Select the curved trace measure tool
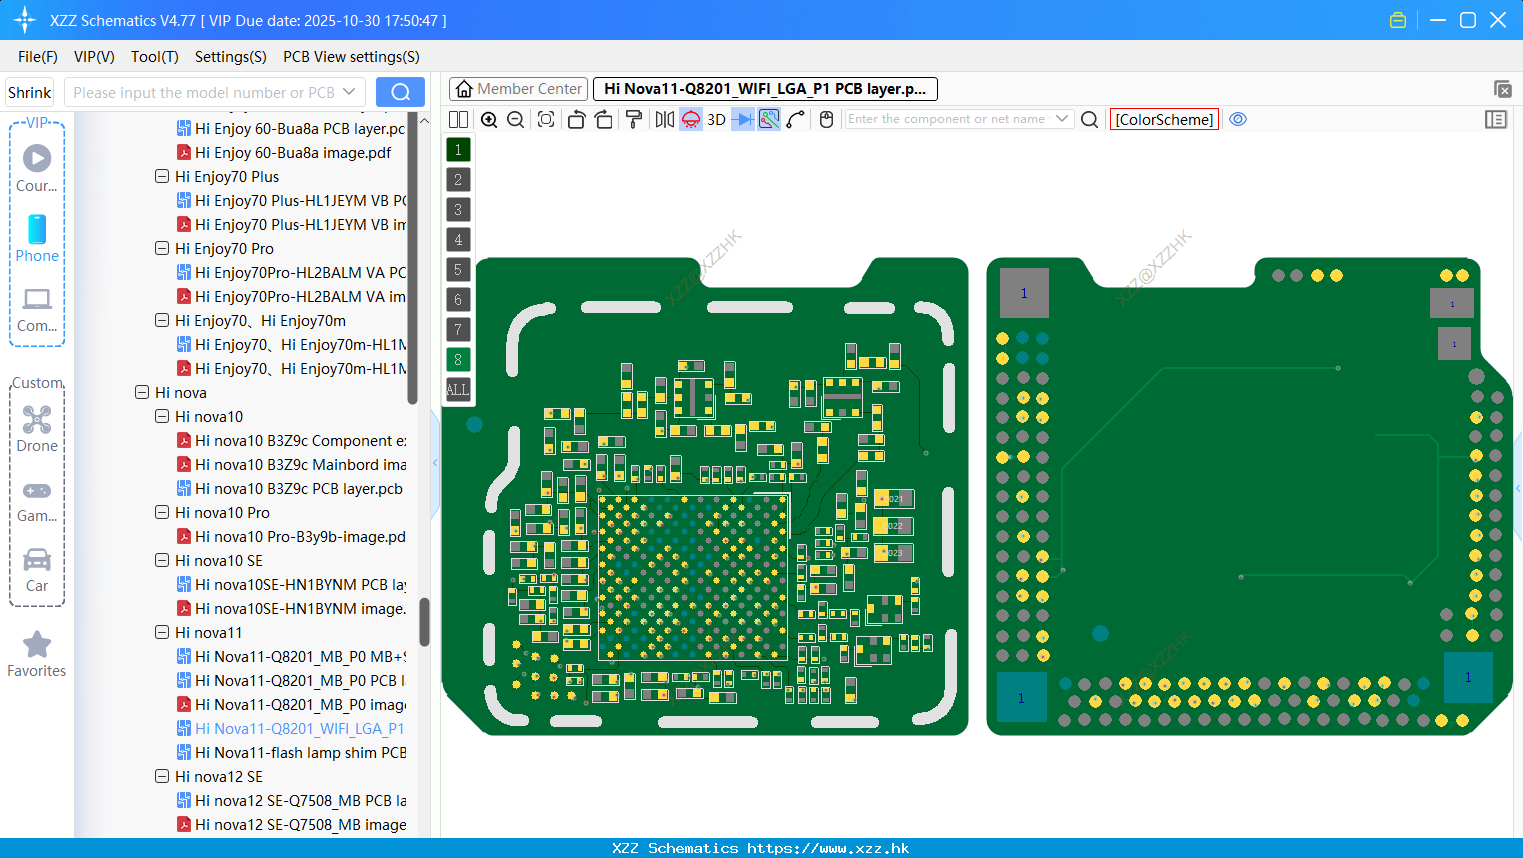Screen dimensions: 1523x858 (x=796, y=119)
